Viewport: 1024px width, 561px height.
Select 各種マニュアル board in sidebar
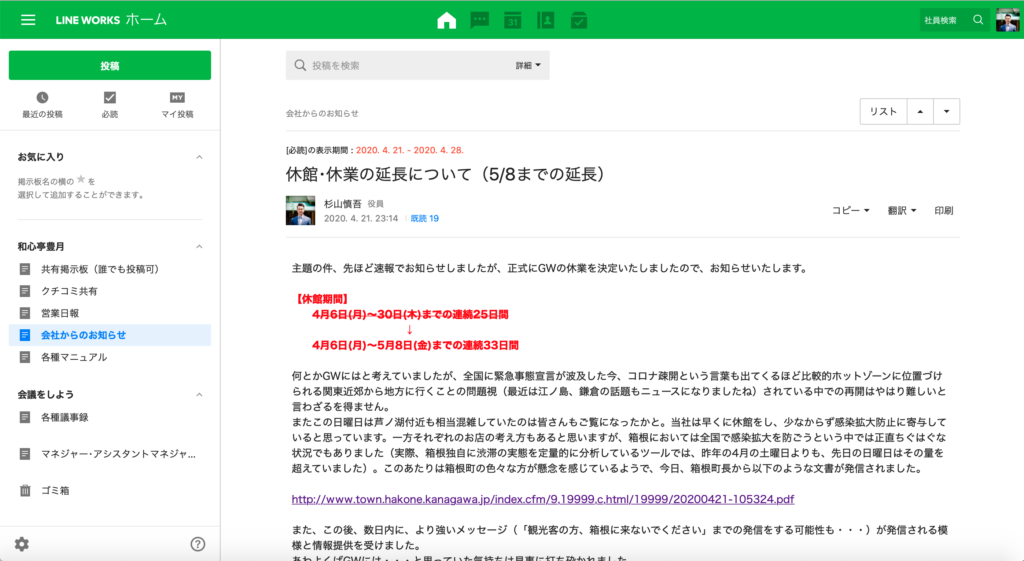pos(73,357)
